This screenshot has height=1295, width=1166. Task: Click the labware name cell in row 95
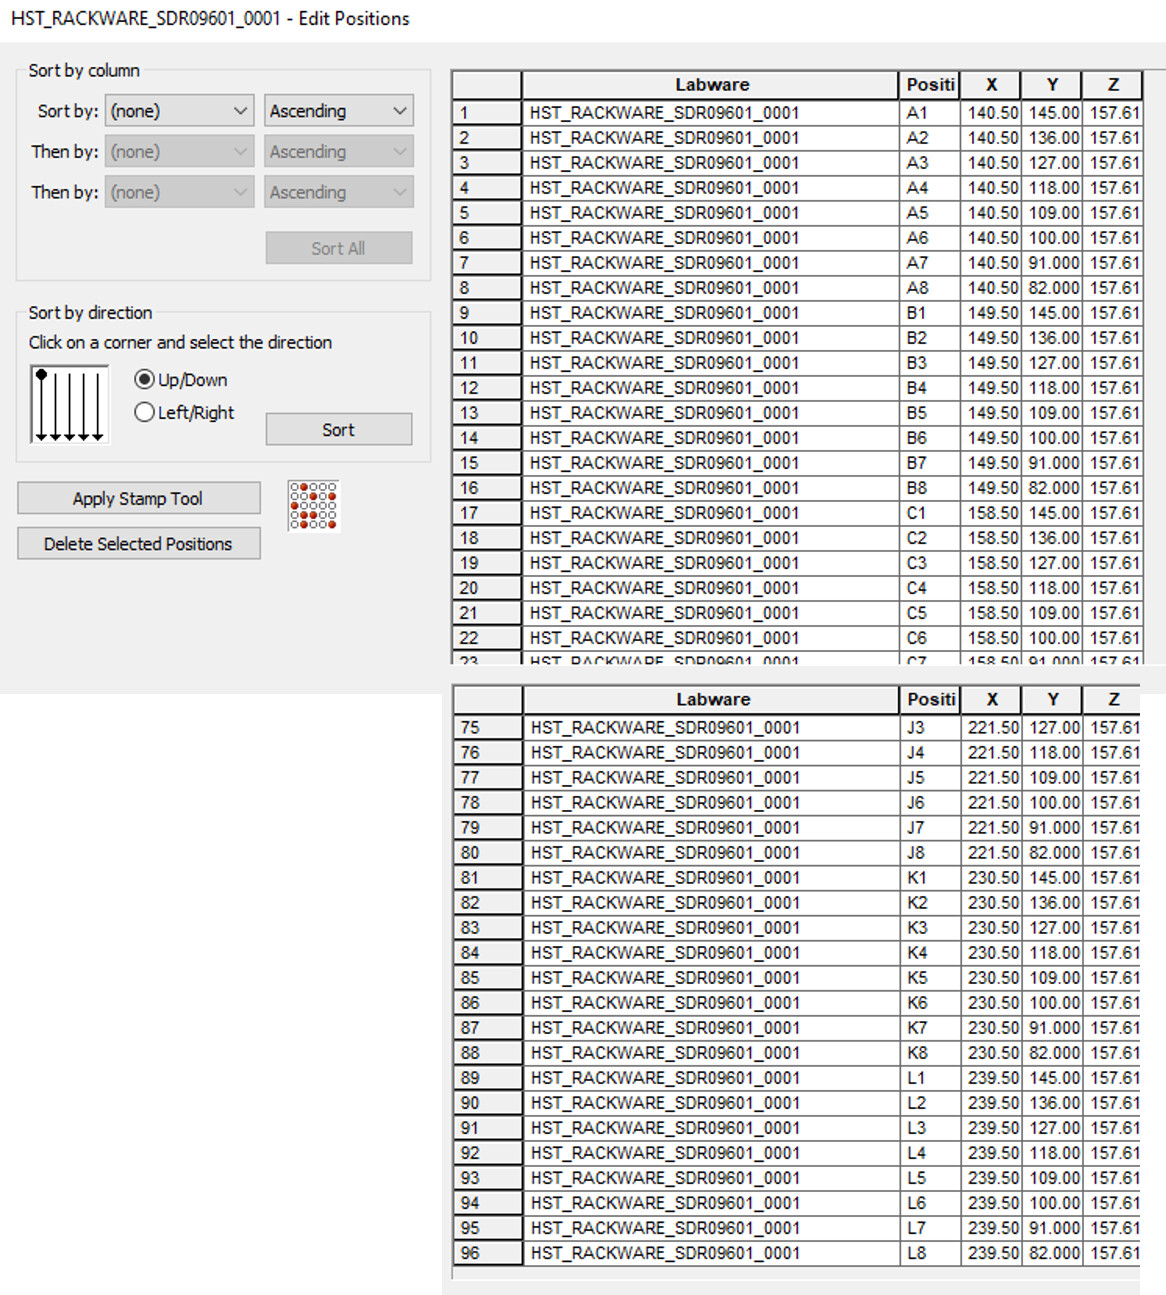pyautogui.click(x=712, y=1228)
